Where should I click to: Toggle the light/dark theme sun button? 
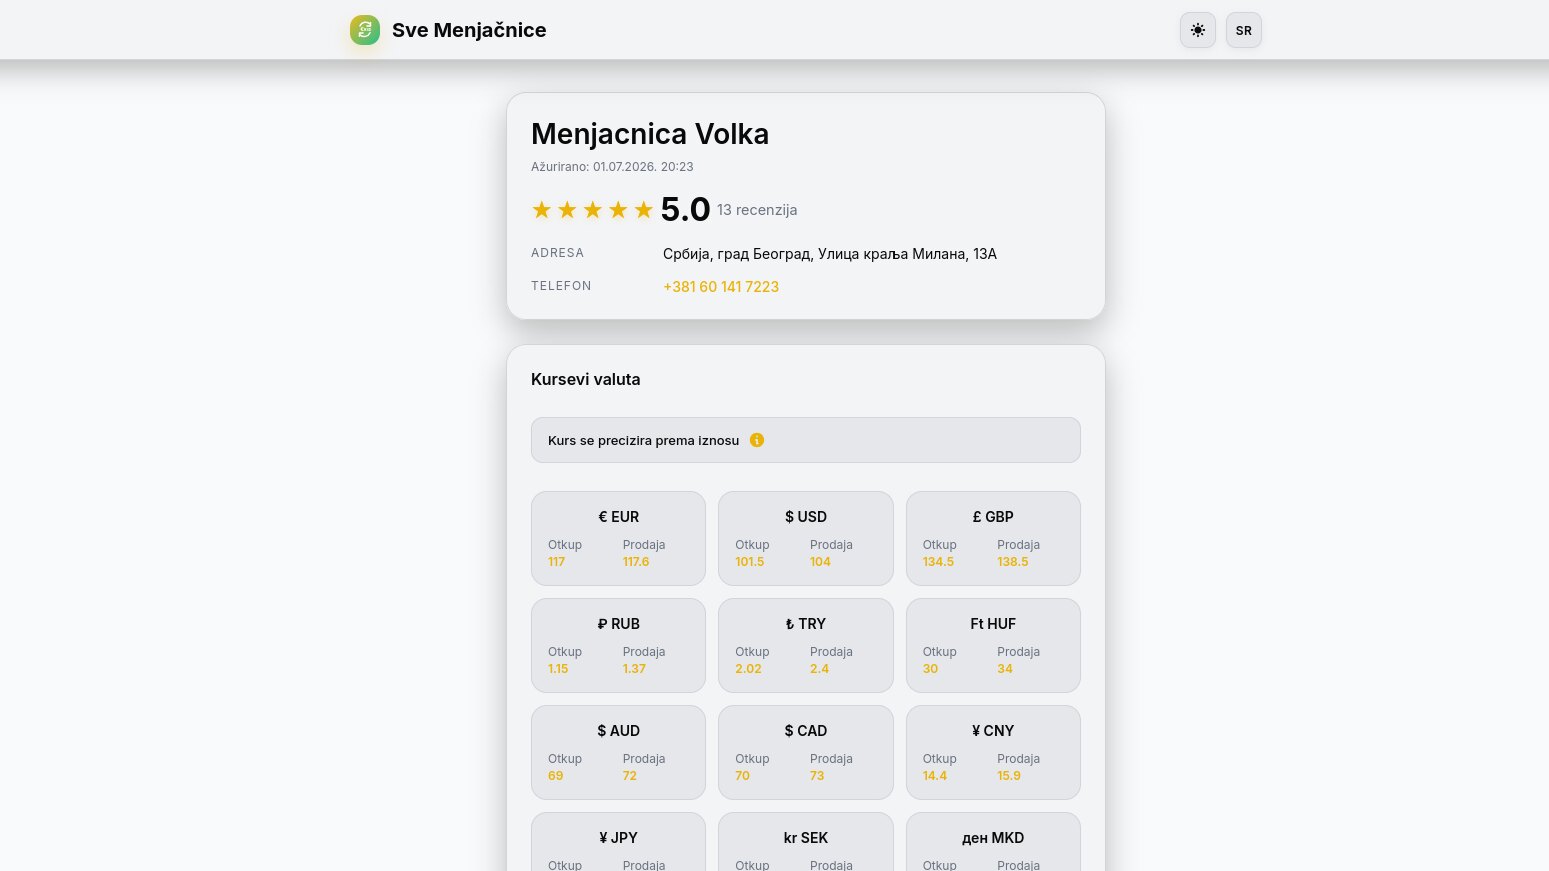[1198, 30]
